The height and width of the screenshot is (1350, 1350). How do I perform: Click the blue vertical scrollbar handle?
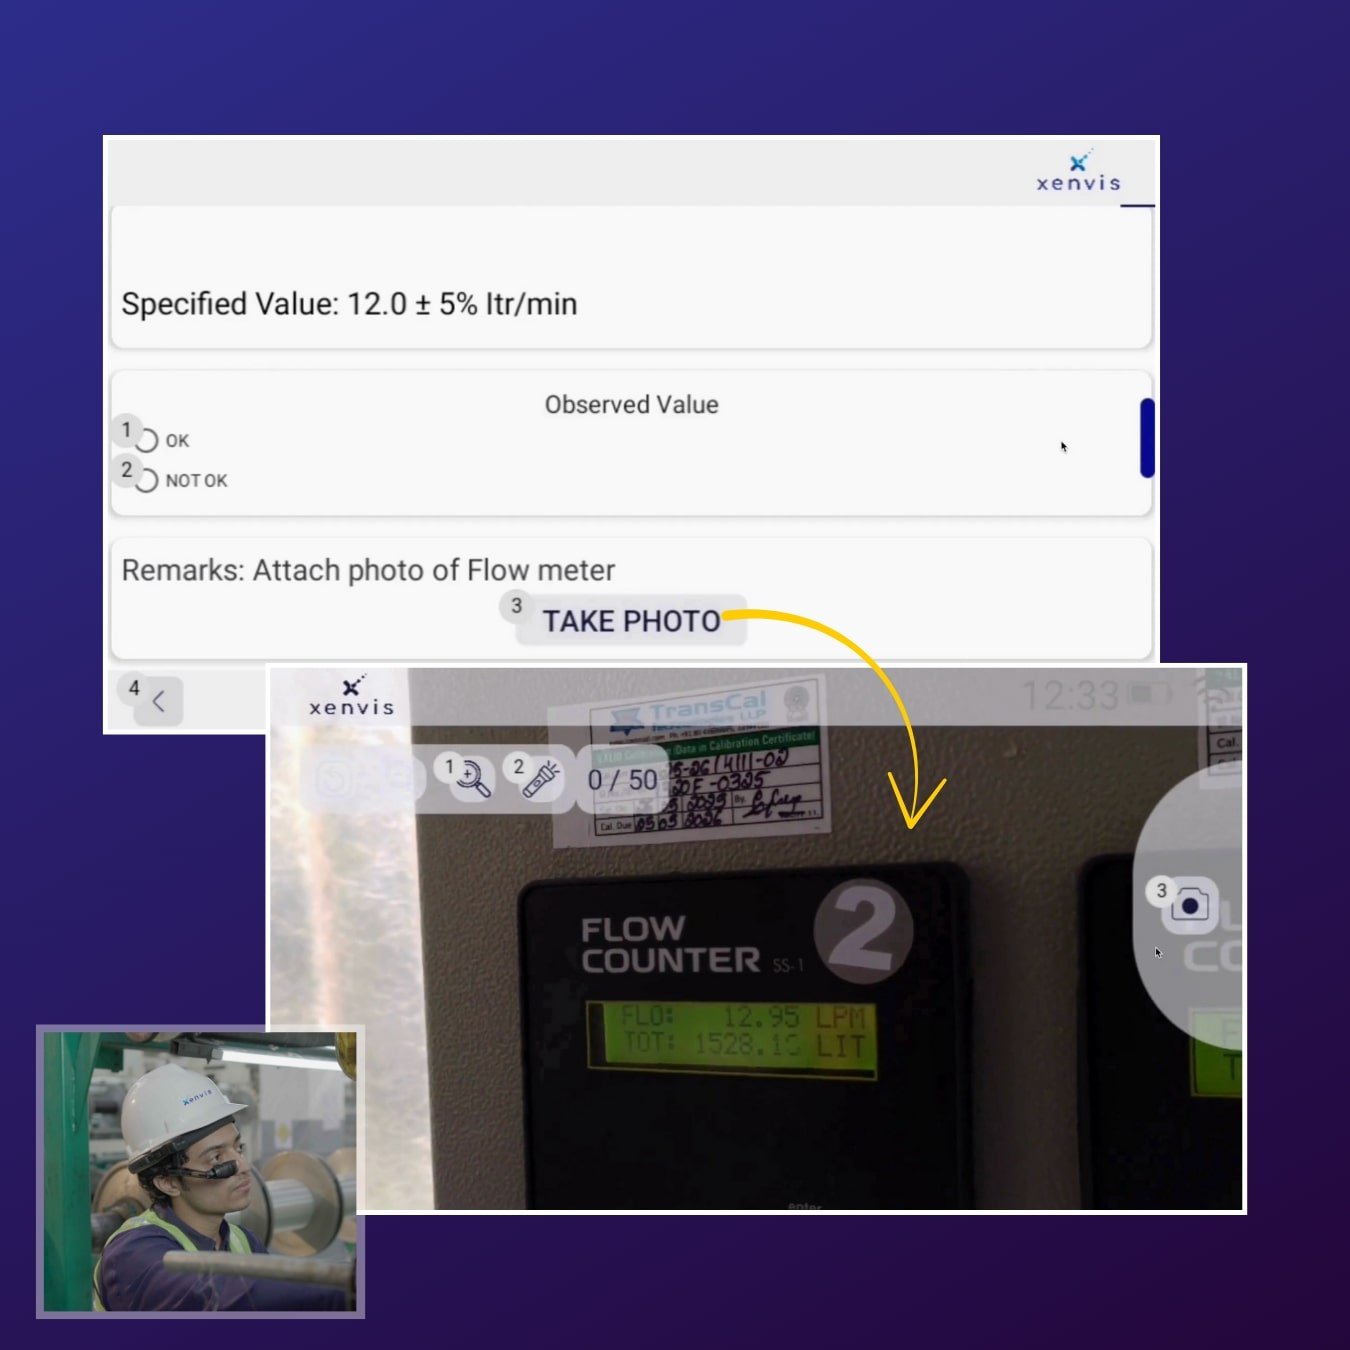click(1147, 438)
